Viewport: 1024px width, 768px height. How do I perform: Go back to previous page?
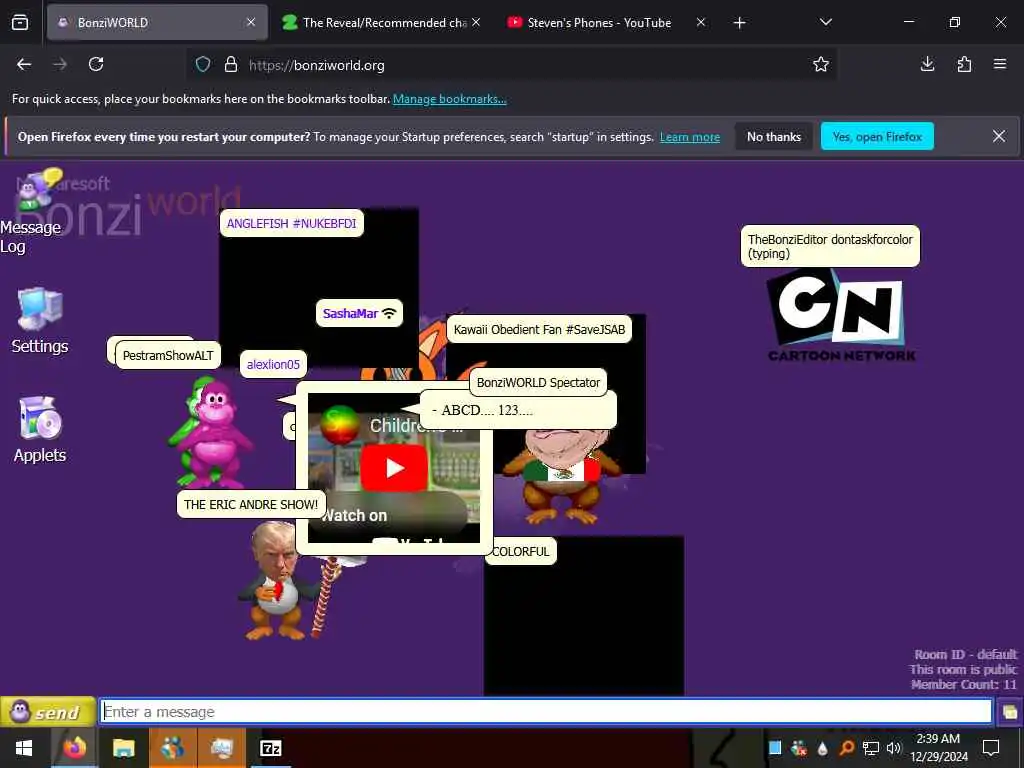[x=24, y=64]
